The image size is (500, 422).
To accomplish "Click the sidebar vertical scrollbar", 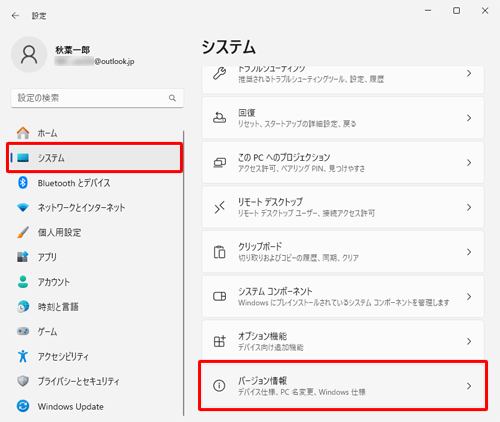I will point(183,273).
